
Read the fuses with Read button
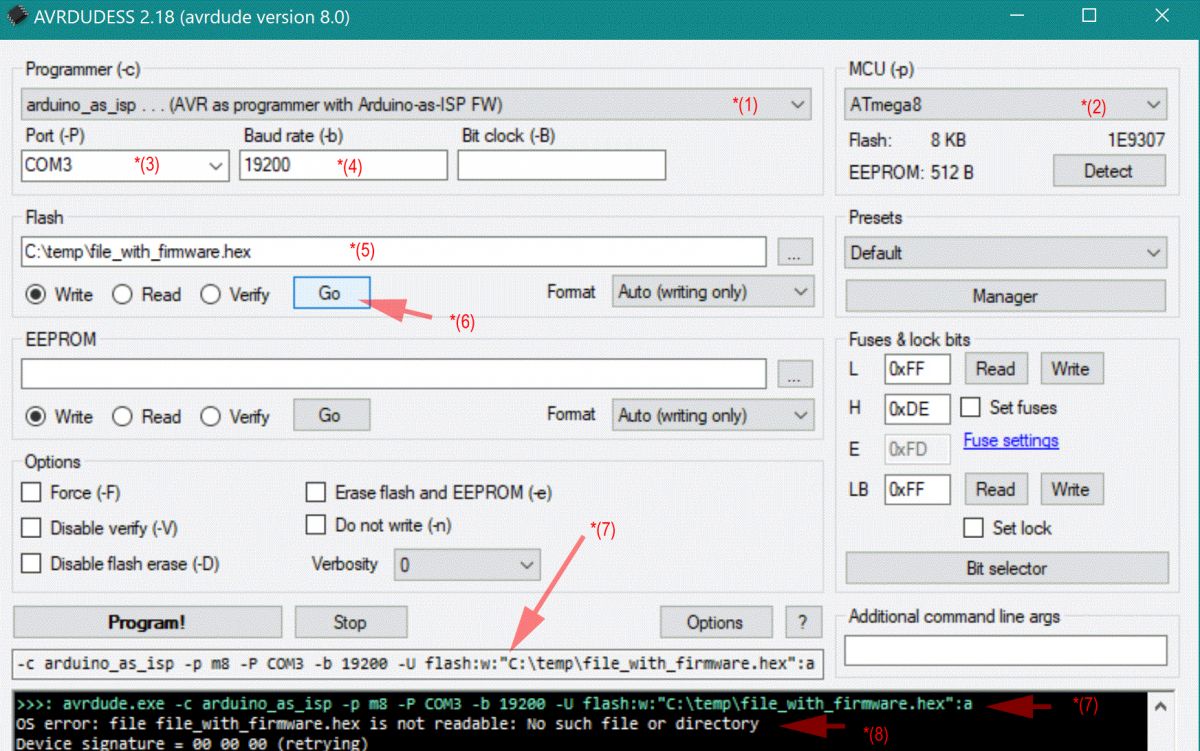point(995,369)
